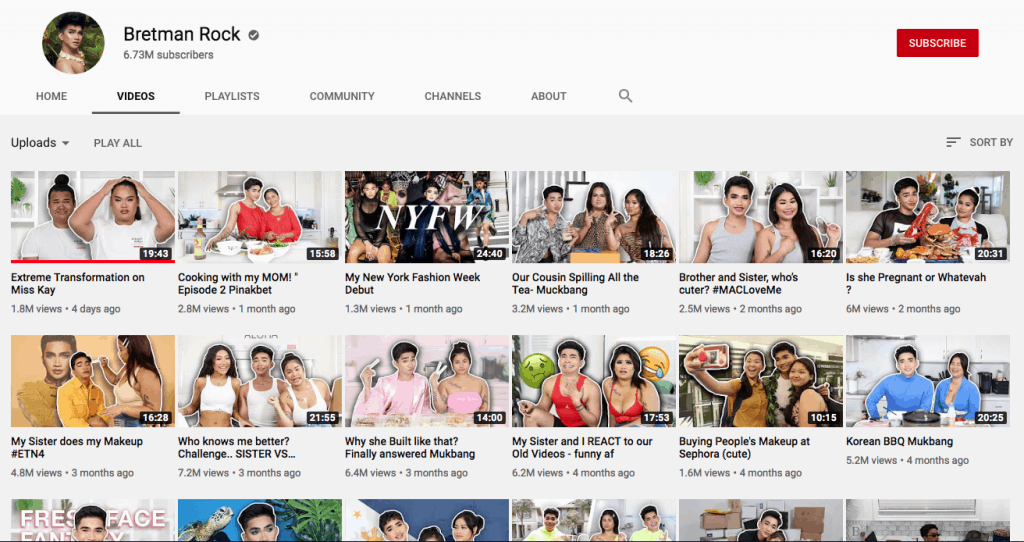Click the Sort By lines icon
1024x542 pixels.
click(x=953, y=143)
